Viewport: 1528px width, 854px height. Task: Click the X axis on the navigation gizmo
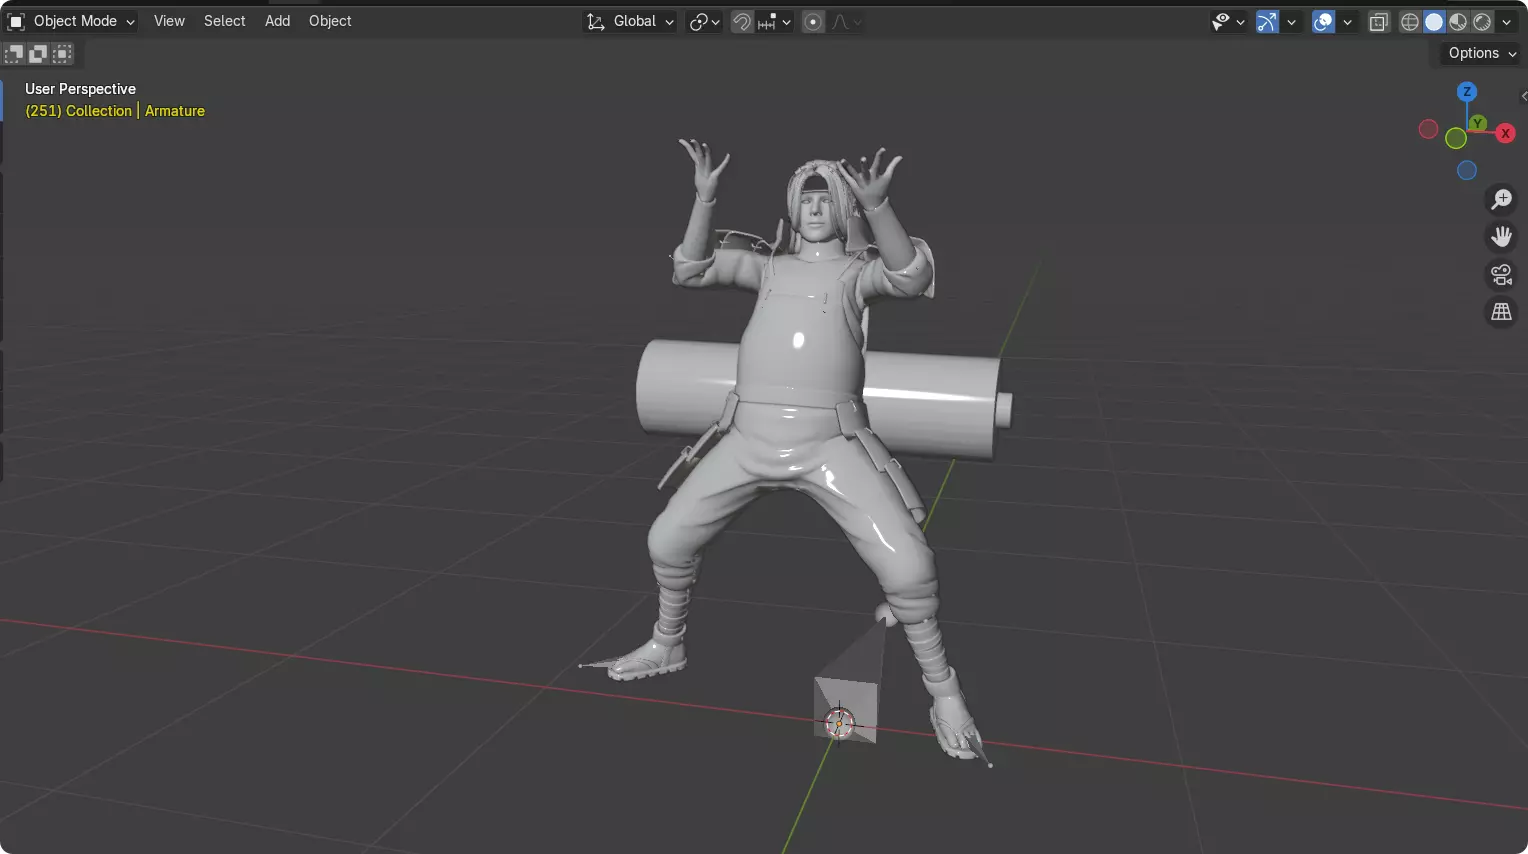click(x=1505, y=133)
